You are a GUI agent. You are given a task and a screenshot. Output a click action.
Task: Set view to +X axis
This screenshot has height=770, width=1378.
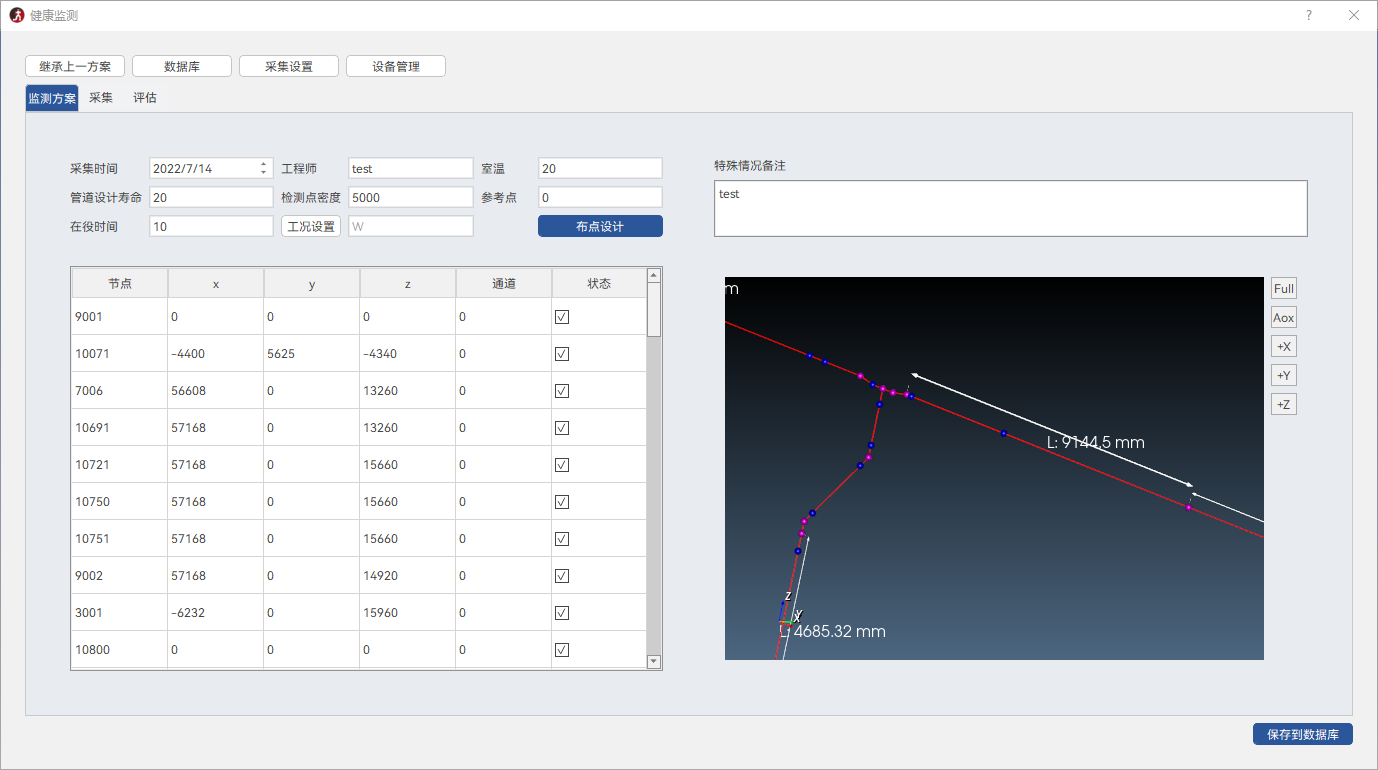coord(1284,347)
